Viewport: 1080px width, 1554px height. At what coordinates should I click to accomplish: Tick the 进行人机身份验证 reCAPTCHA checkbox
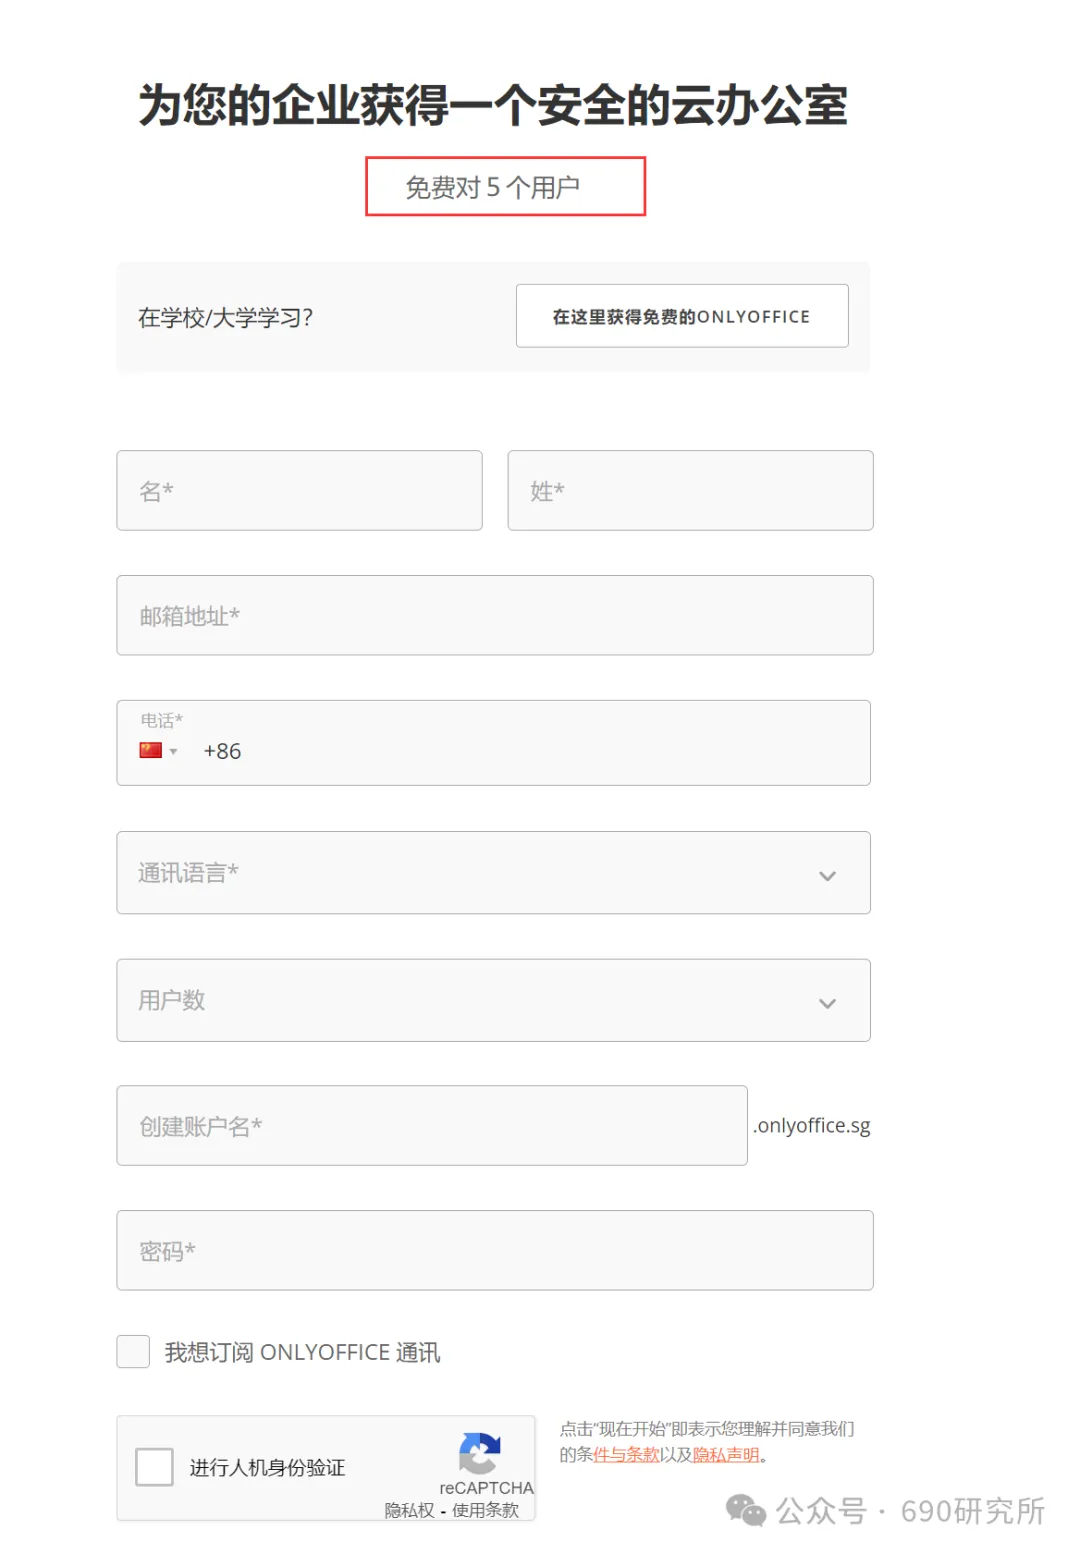pyautogui.click(x=154, y=1467)
